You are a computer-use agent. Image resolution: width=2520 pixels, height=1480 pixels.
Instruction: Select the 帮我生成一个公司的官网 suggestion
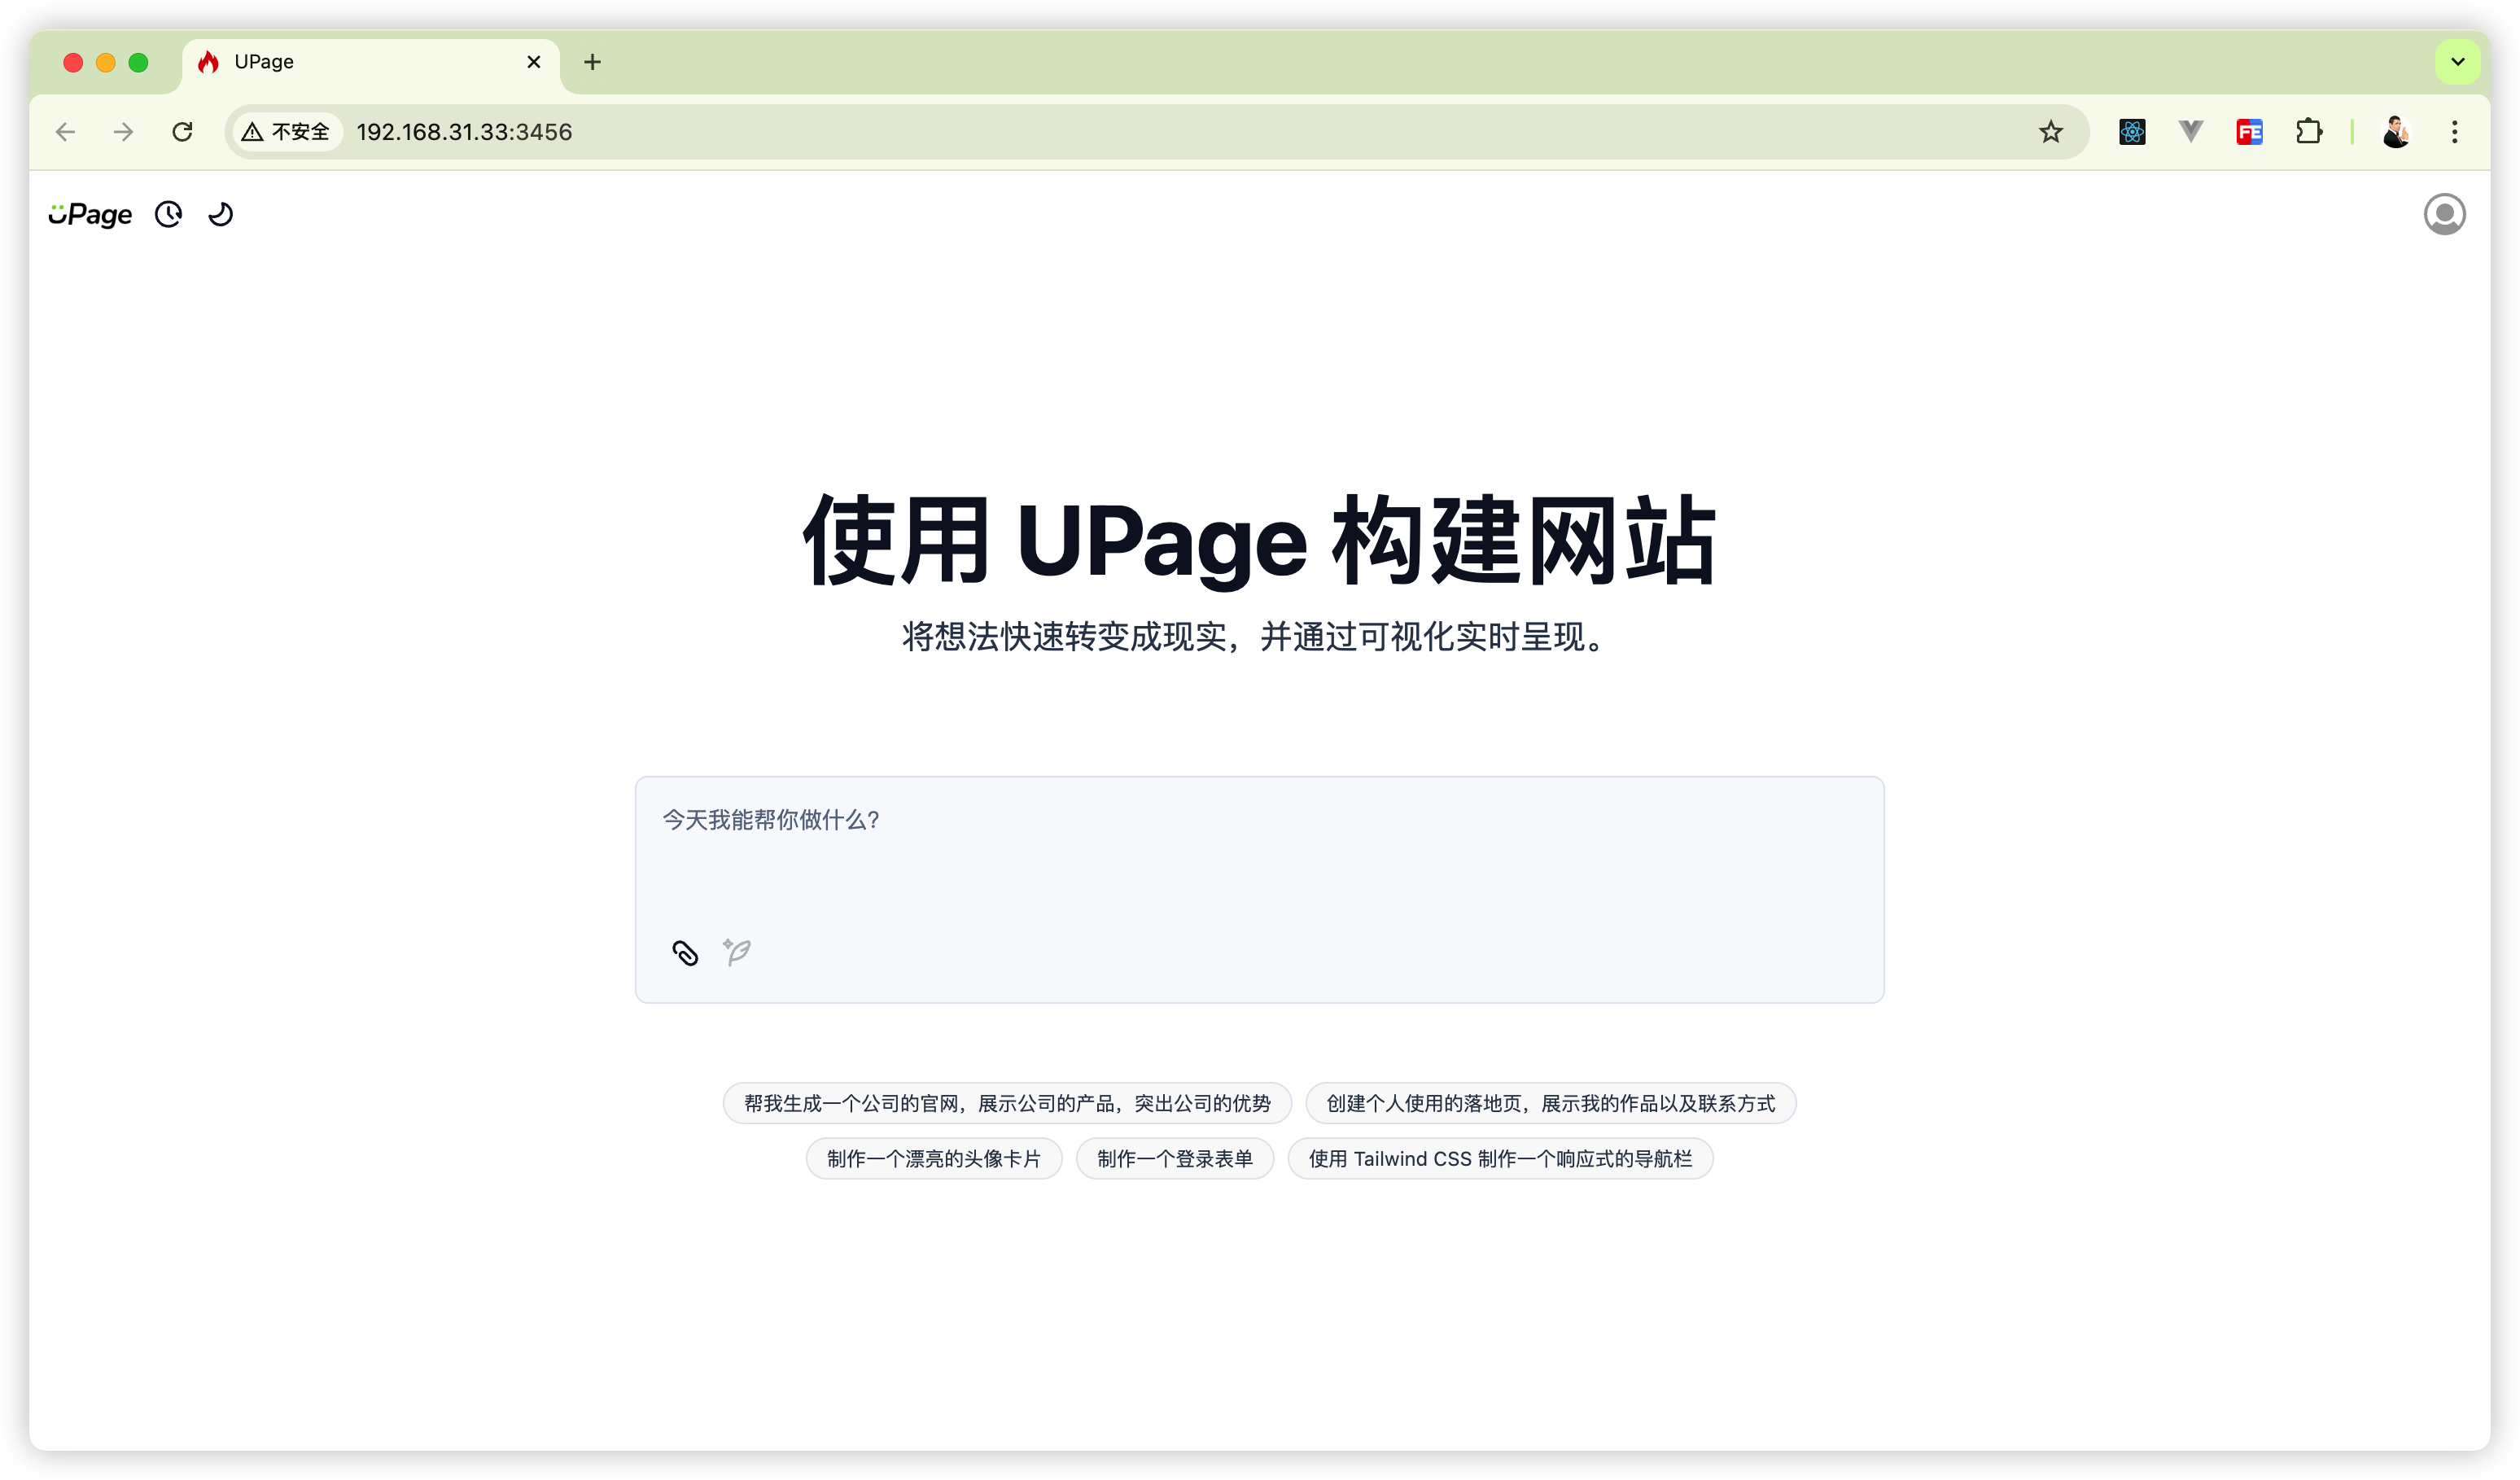pos(1007,1103)
